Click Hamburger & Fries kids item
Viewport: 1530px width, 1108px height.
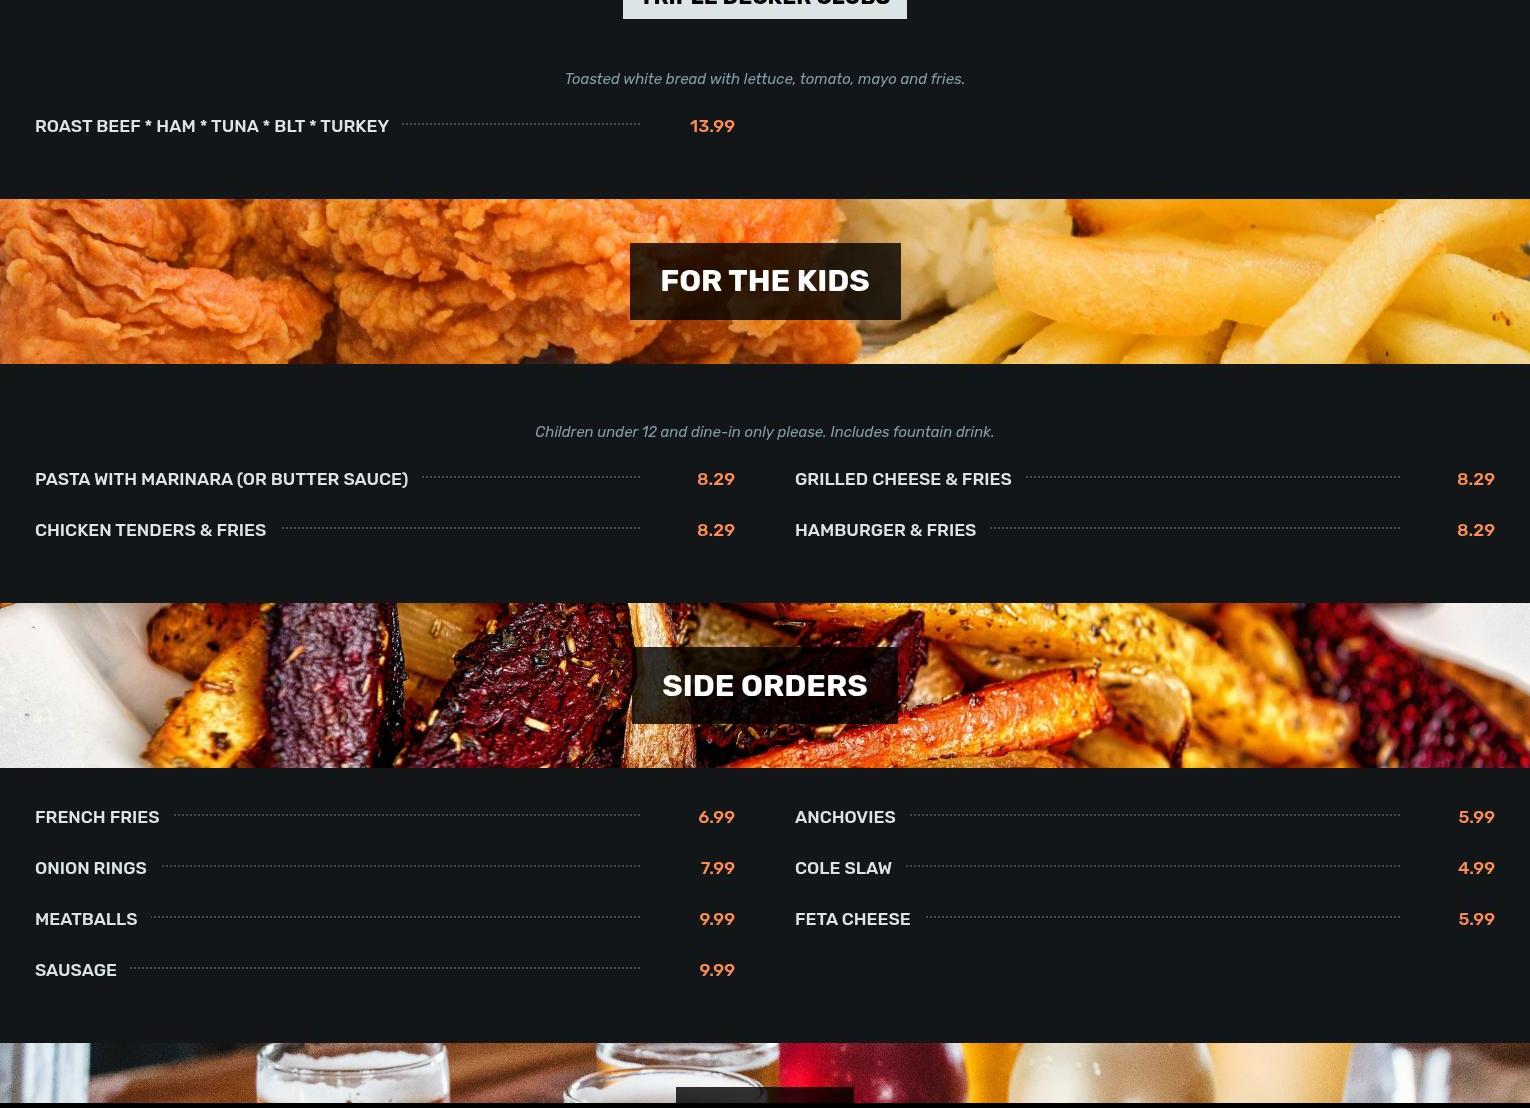[x=885, y=530]
